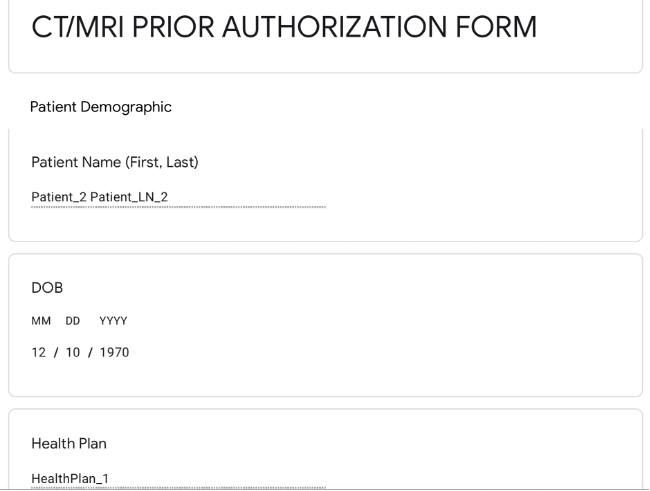Viewport: 650px width, 491px height.
Task: Click the Patient Name text field
Action: [x=178, y=197]
